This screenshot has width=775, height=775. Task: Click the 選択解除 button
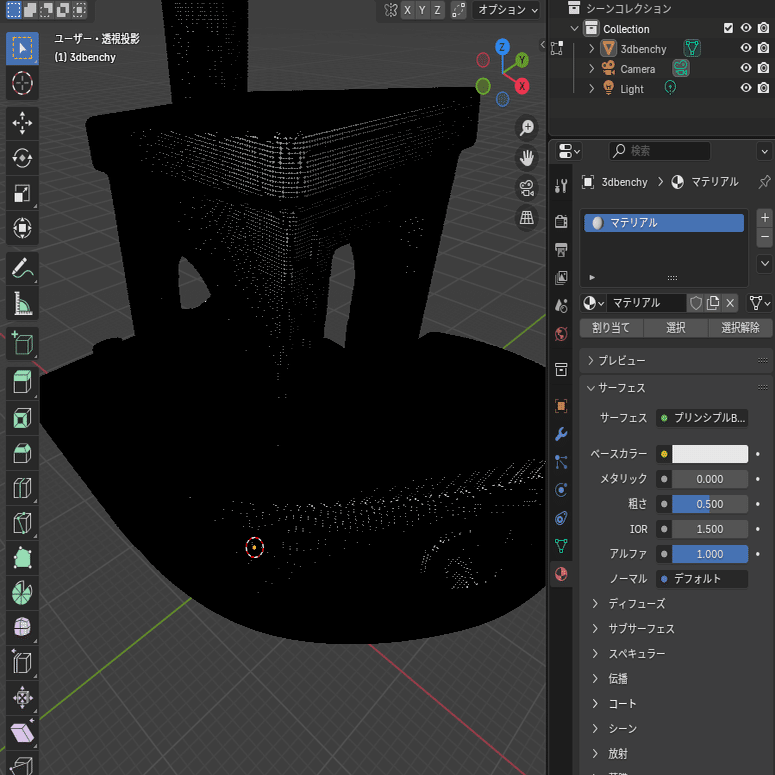coord(740,328)
